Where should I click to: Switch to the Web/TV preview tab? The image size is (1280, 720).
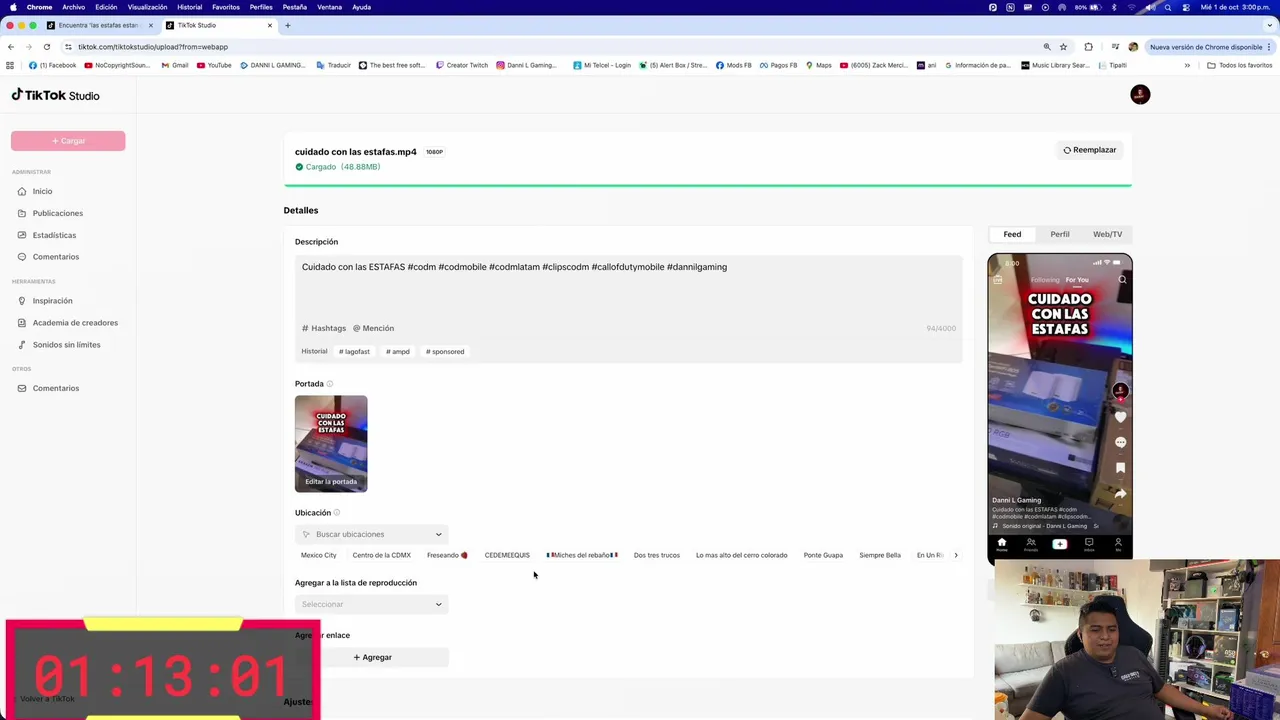(1107, 234)
